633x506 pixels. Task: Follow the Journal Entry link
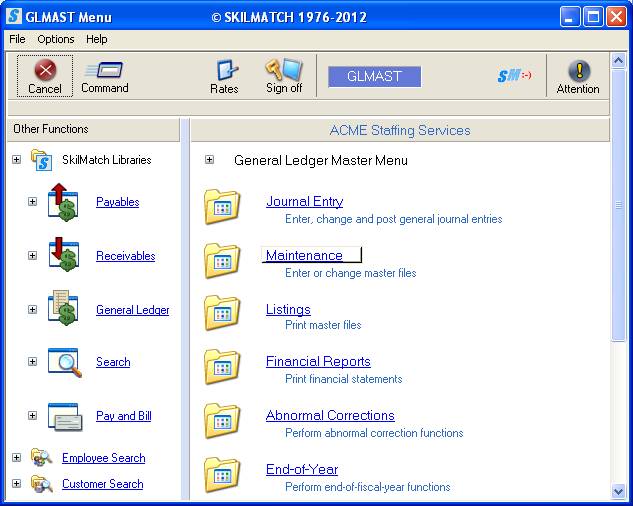point(304,201)
